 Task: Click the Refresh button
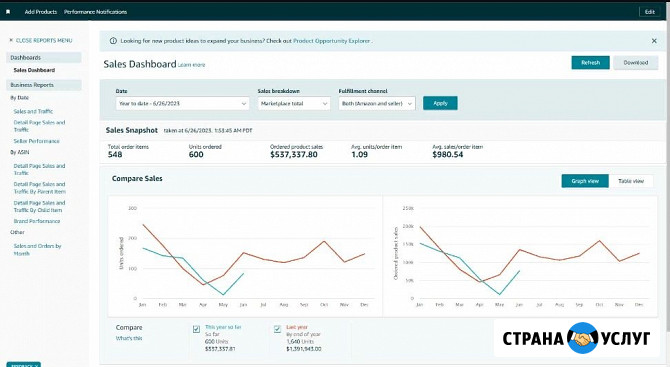591,63
